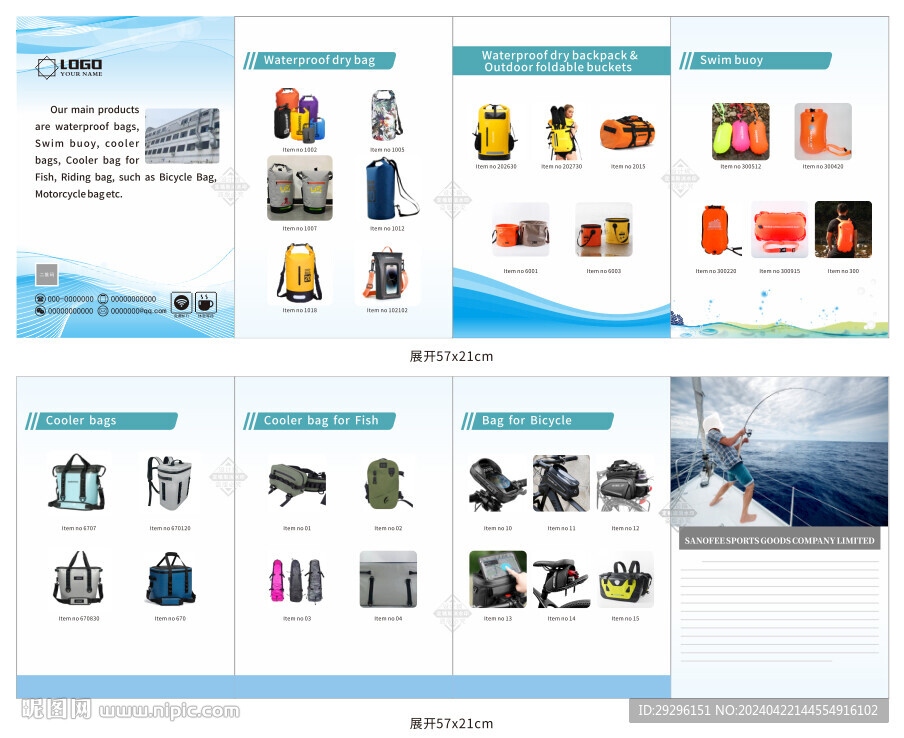Click the diamond LOGO emblem
The width and height of the screenshot is (904, 738).
pos(46,67)
